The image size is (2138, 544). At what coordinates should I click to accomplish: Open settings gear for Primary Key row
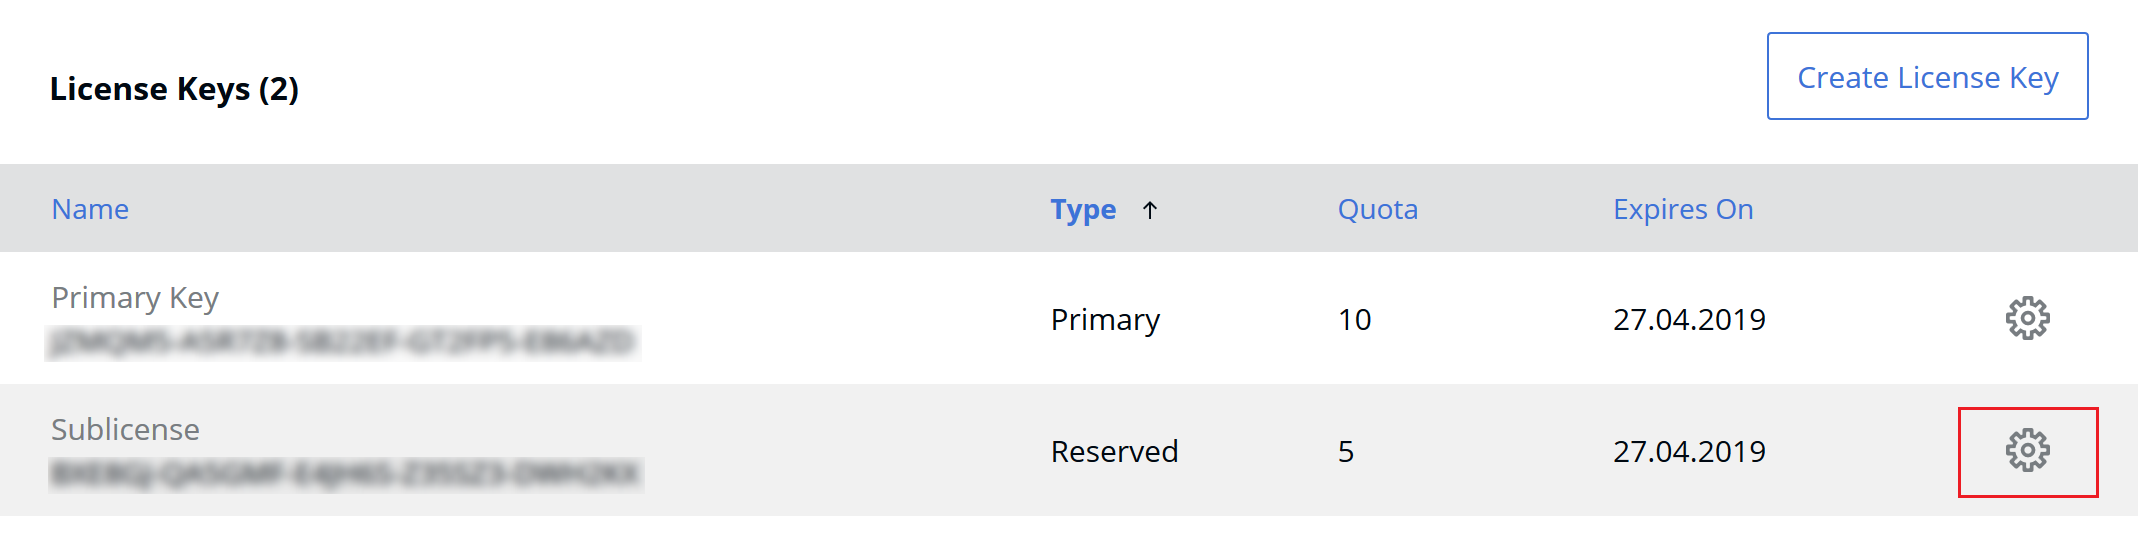2027,318
